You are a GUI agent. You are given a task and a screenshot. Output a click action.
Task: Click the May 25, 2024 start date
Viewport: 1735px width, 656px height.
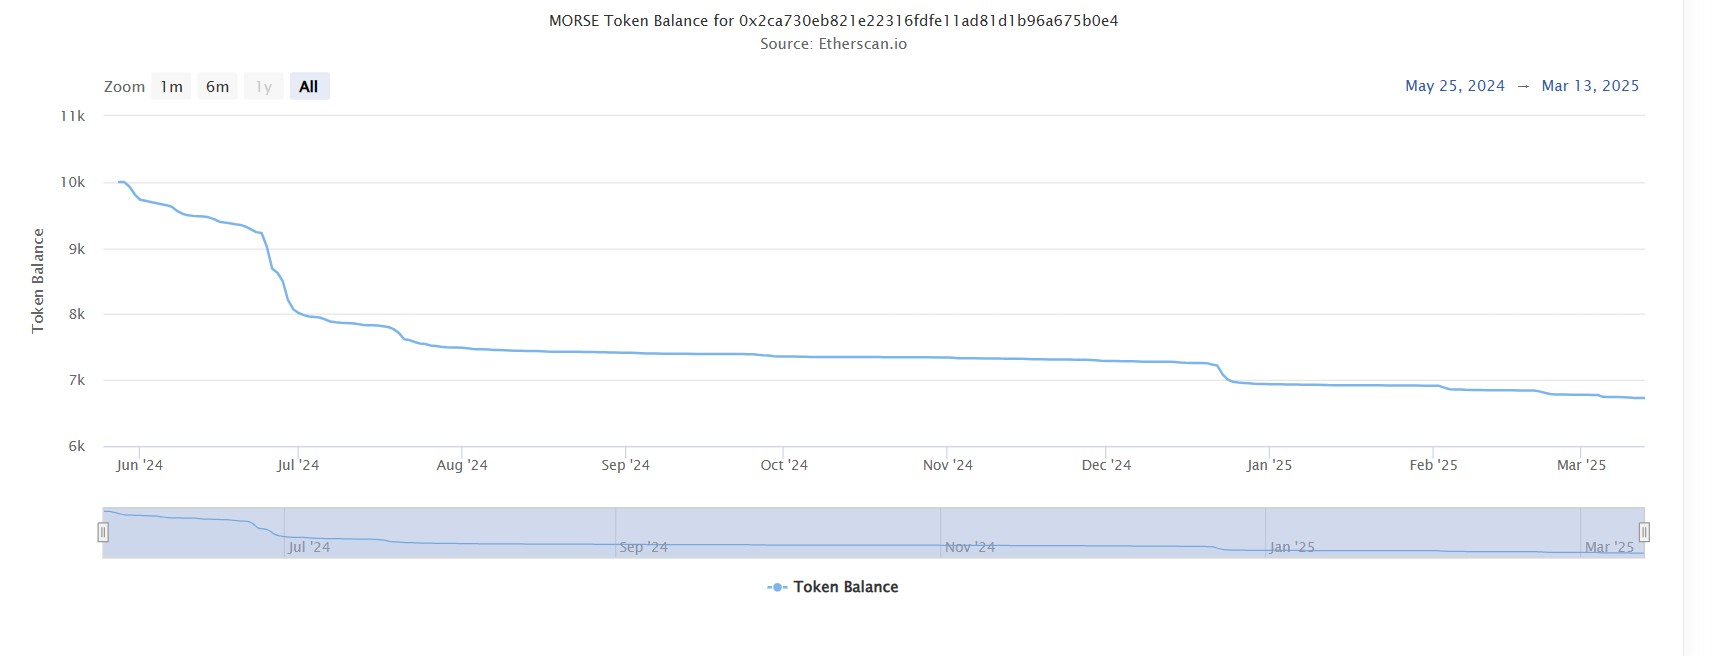click(x=1455, y=86)
